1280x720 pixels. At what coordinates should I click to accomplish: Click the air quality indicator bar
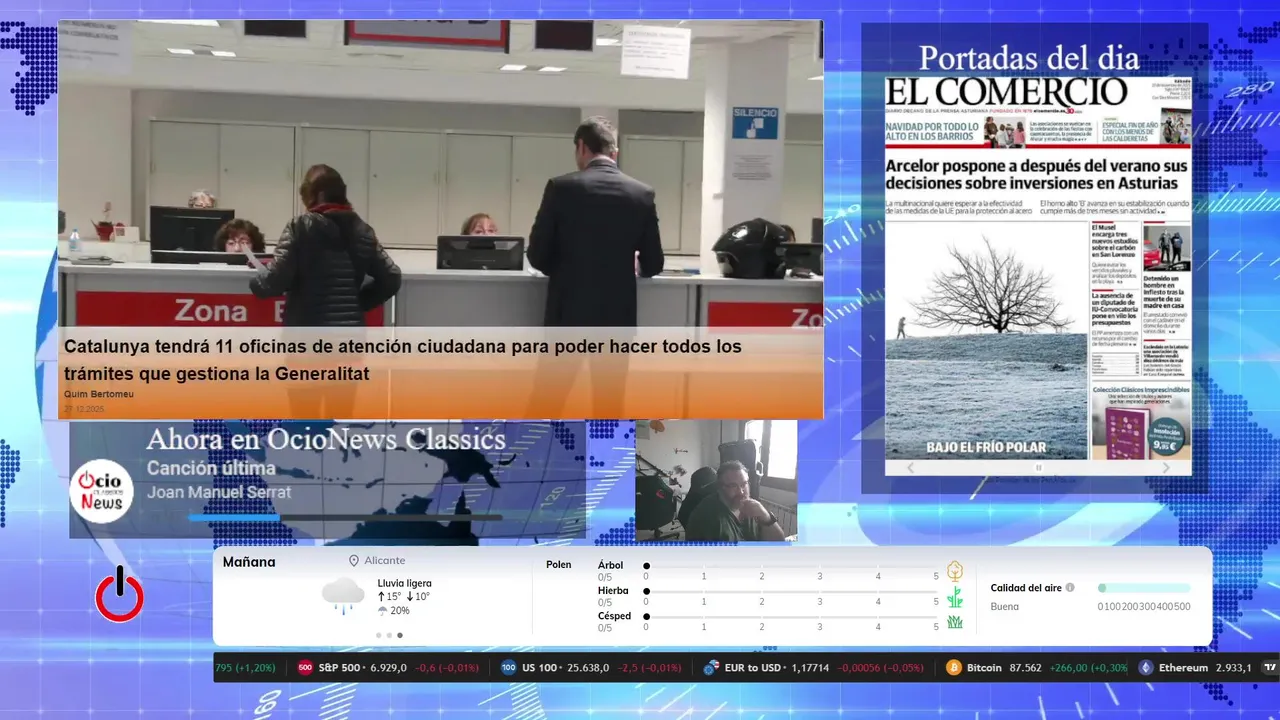click(x=1144, y=588)
